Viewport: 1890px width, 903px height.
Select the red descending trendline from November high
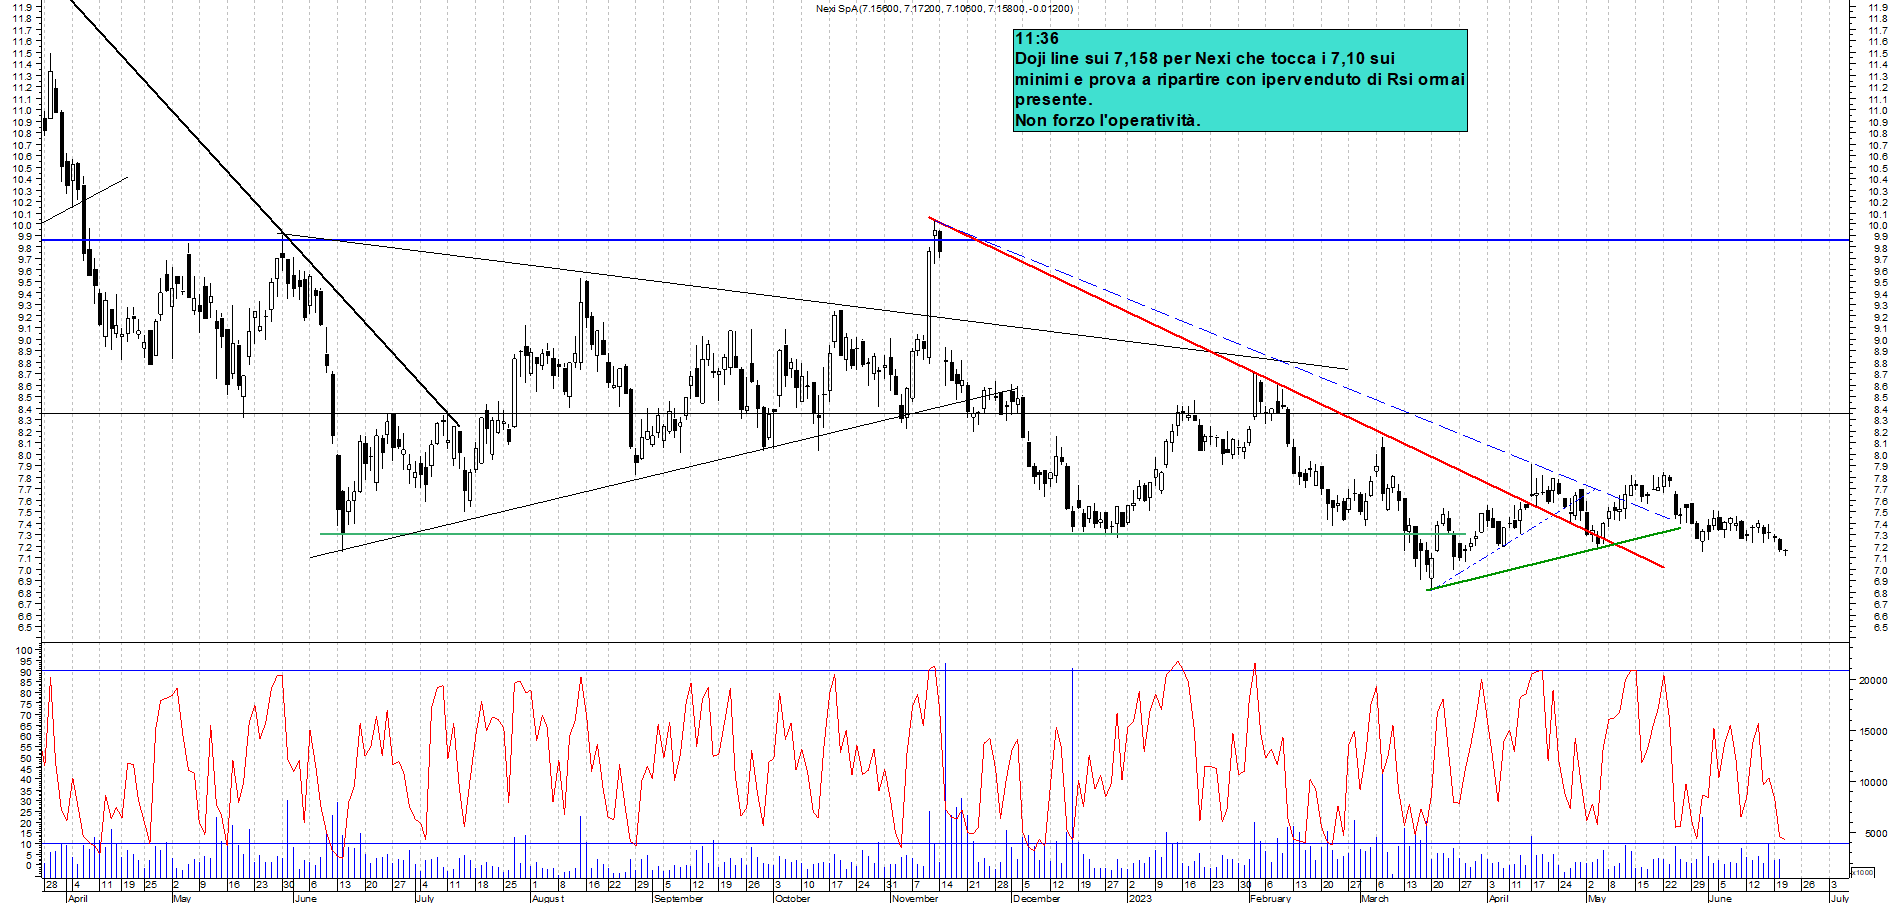[1296, 392]
